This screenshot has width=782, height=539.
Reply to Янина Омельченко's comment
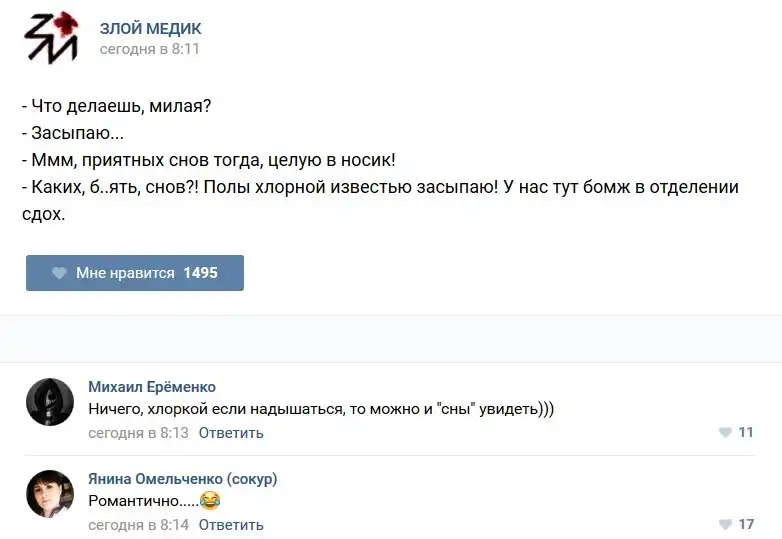coord(231,525)
